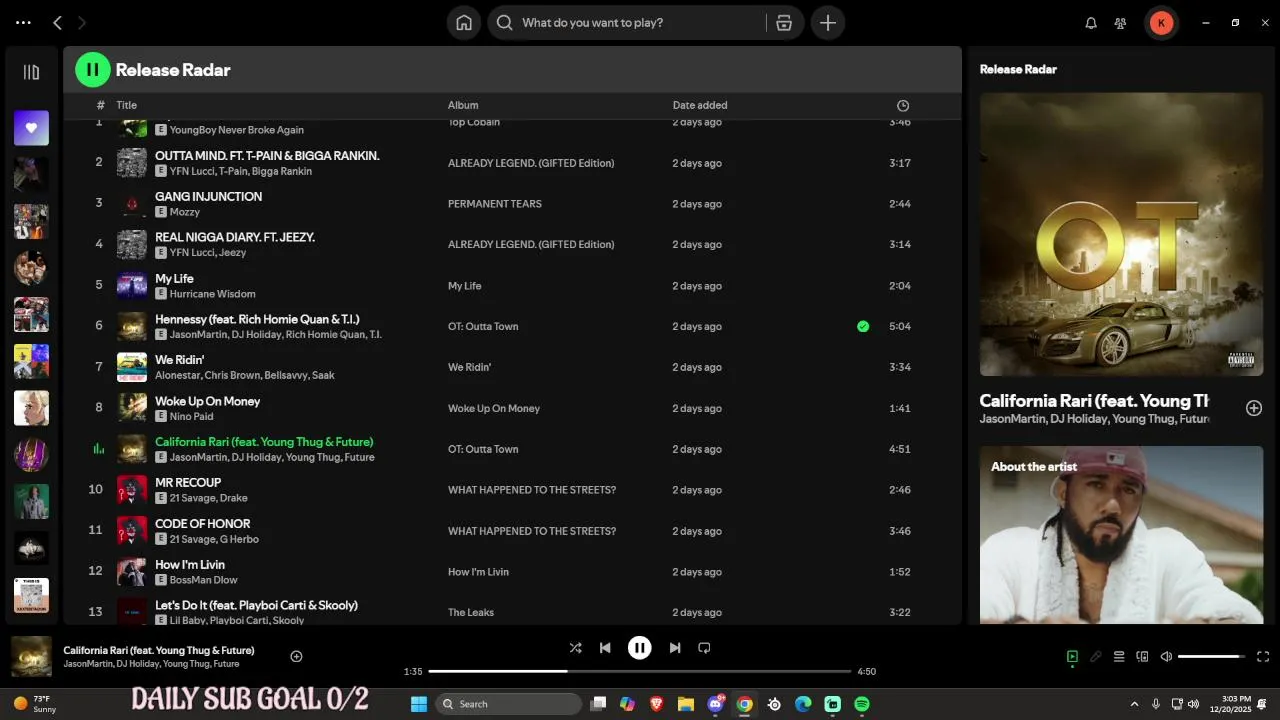Skip to next track
This screenshot has width=1280, height=720.
(675, 648)
